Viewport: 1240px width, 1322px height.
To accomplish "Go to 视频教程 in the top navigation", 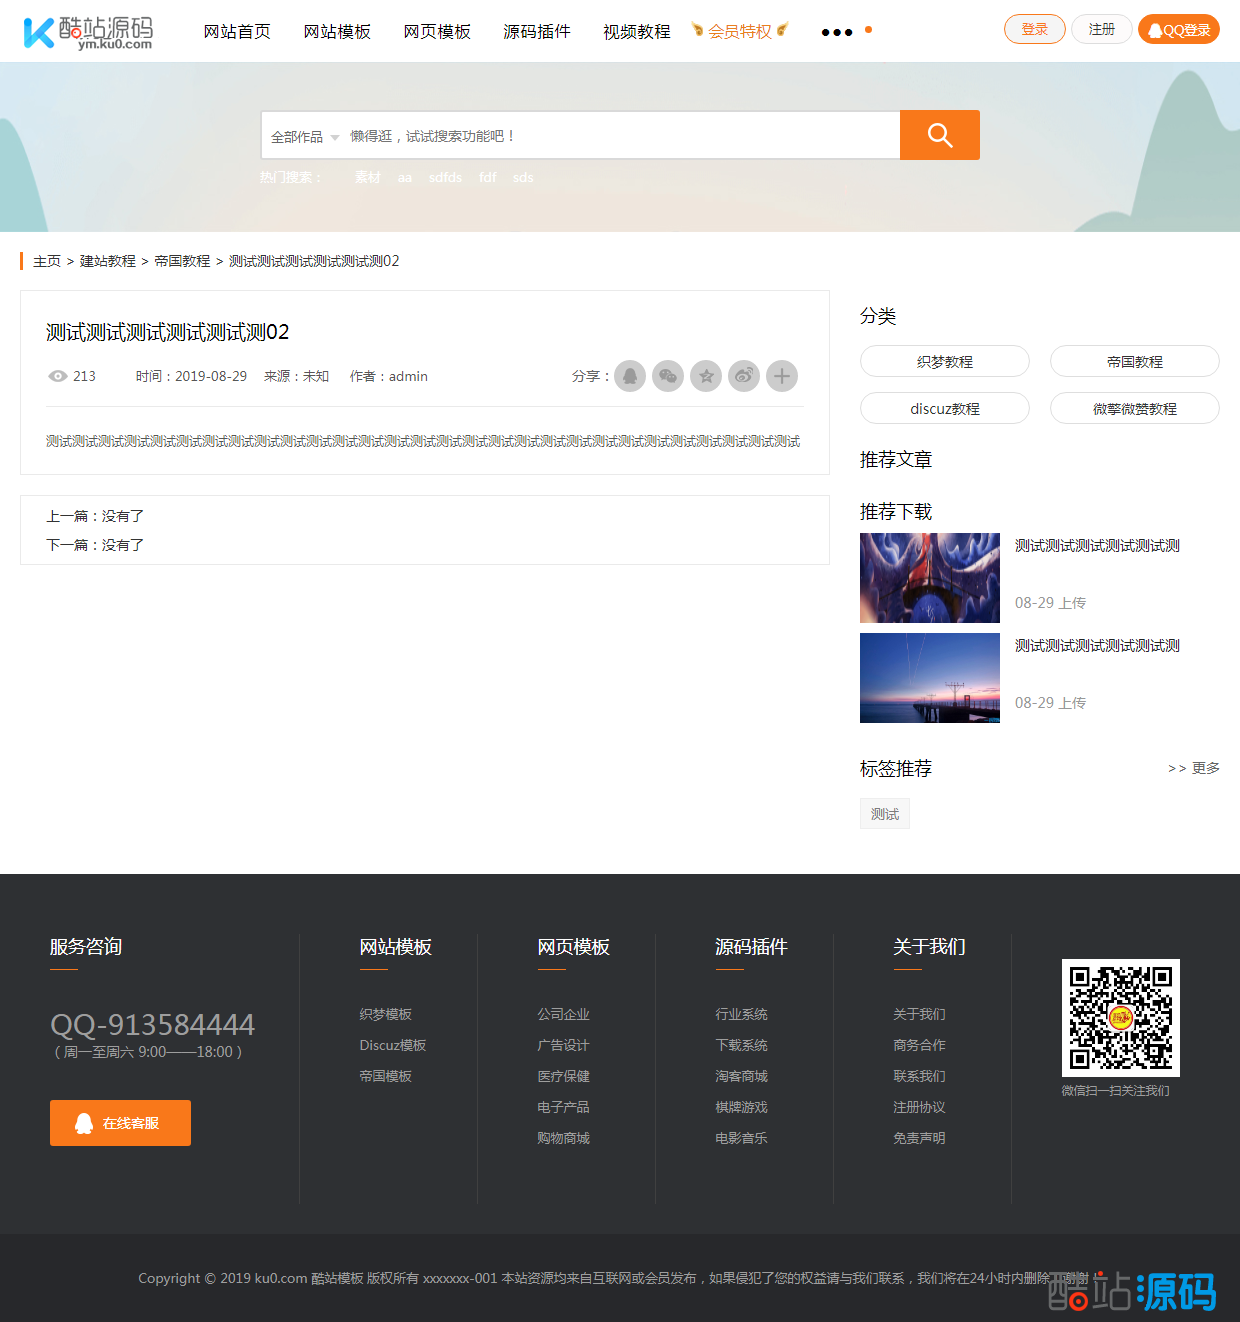I will [x=636, y=32].
